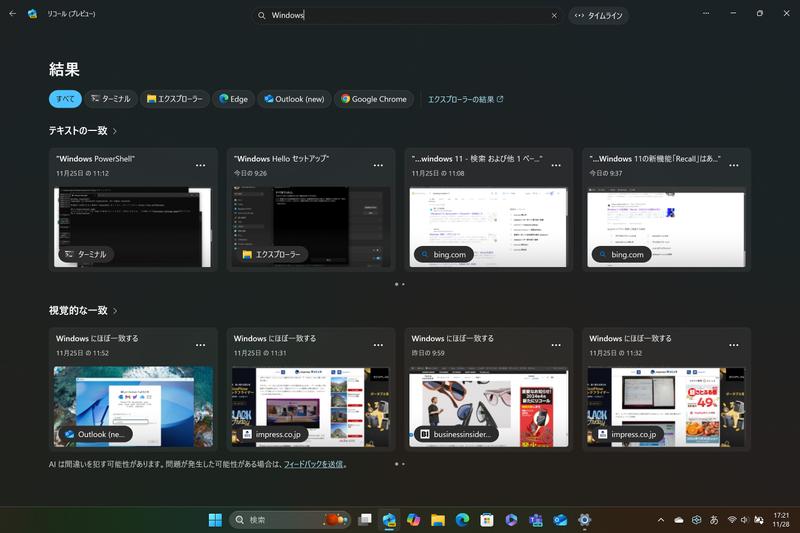Click the Recall app logo icon
Image resolution: width=800 pixels, height=533 pixels.
(x=32, y=14)
